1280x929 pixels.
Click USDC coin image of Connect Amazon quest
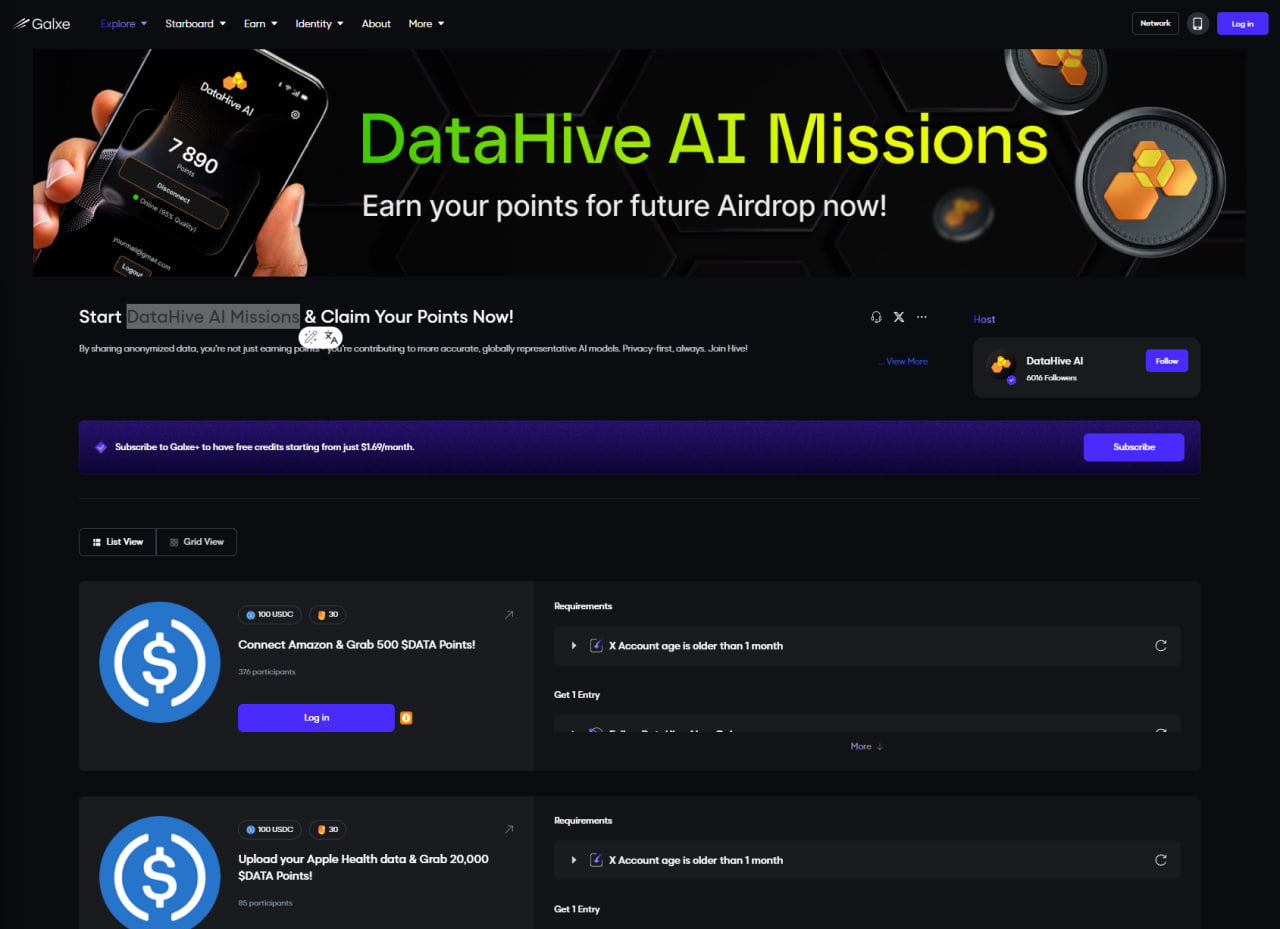pyautogui.click(x=160, y=662)
